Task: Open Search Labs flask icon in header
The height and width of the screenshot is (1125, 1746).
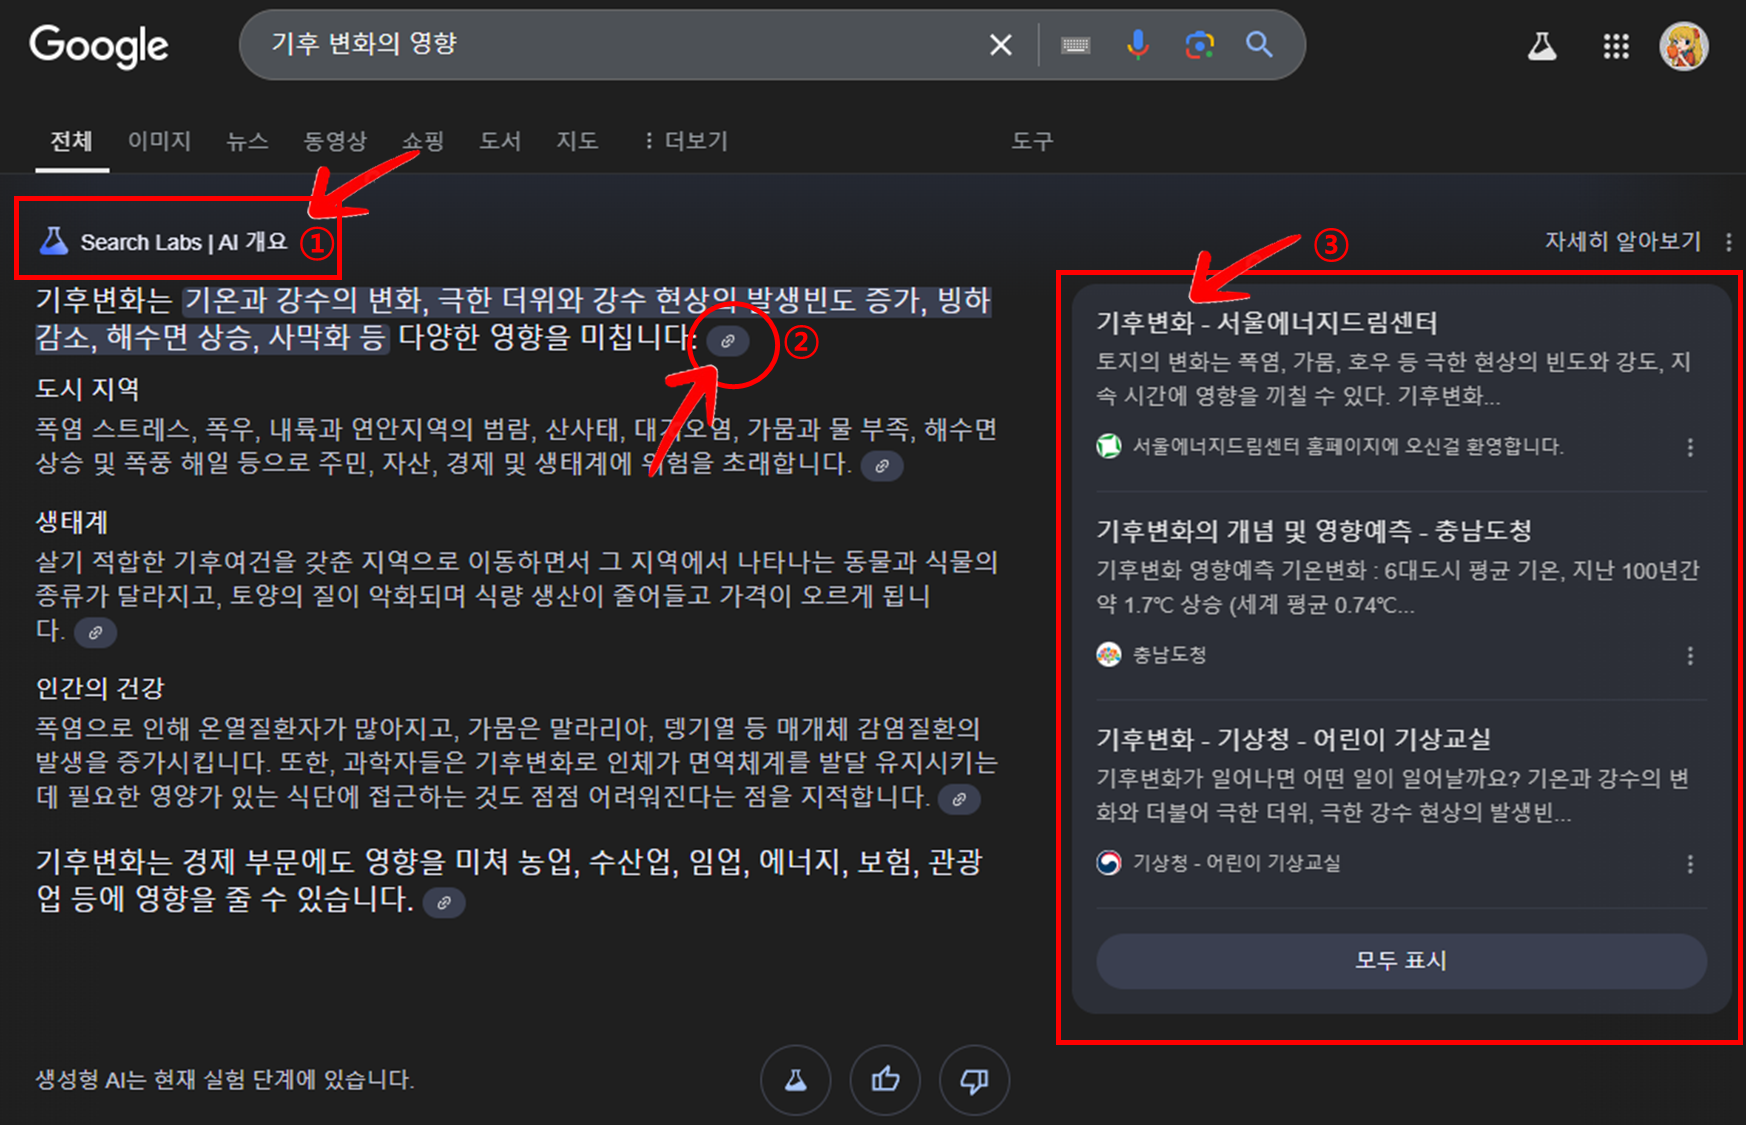Action: click(x=1542, y=46)
